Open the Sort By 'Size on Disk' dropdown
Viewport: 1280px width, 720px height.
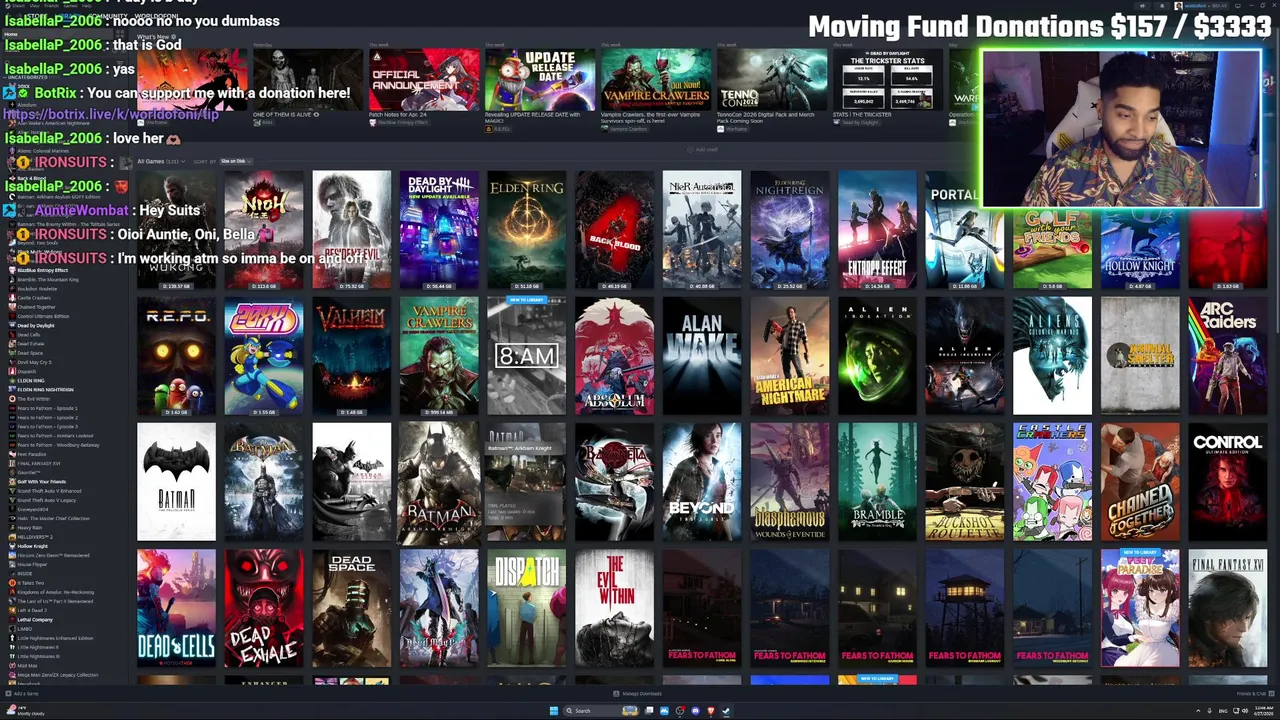[235, 161]
